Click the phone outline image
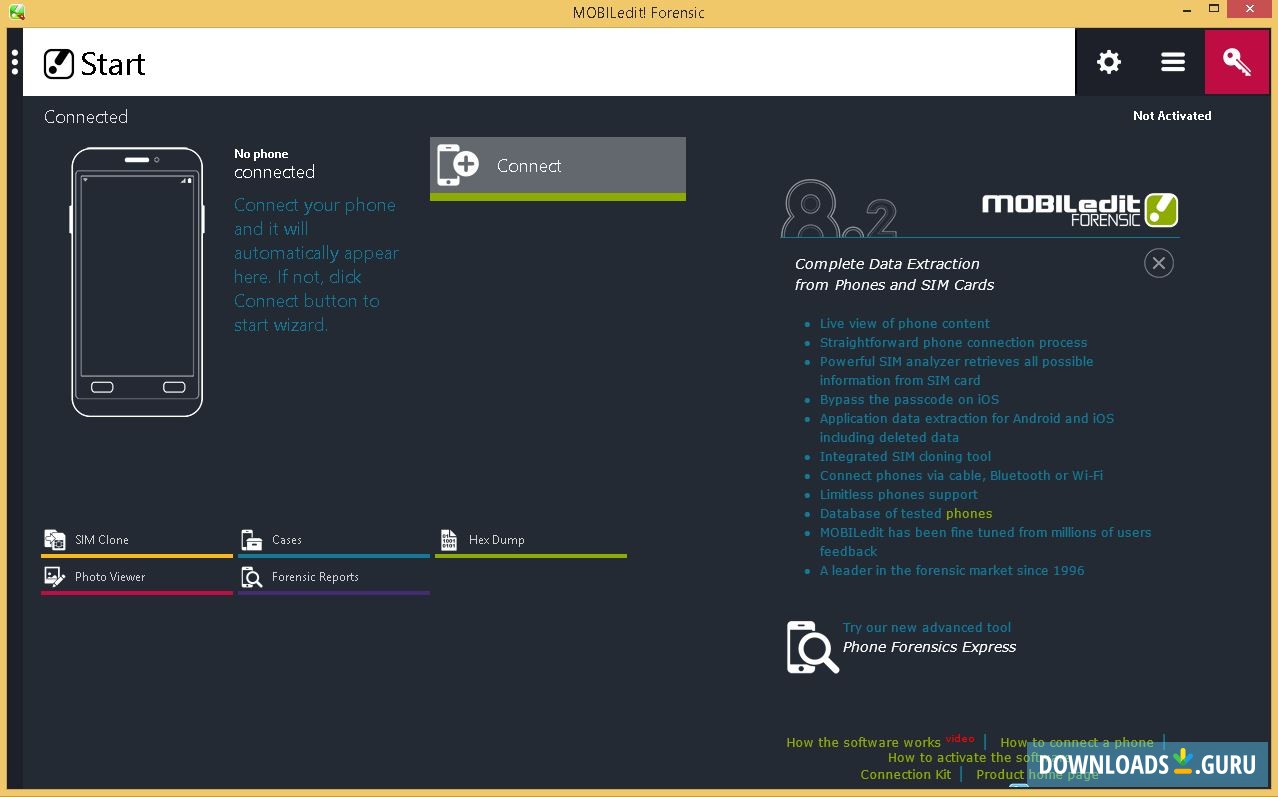Image resolution: width=1278 pixels, height=797 pixels. (137, 282)
